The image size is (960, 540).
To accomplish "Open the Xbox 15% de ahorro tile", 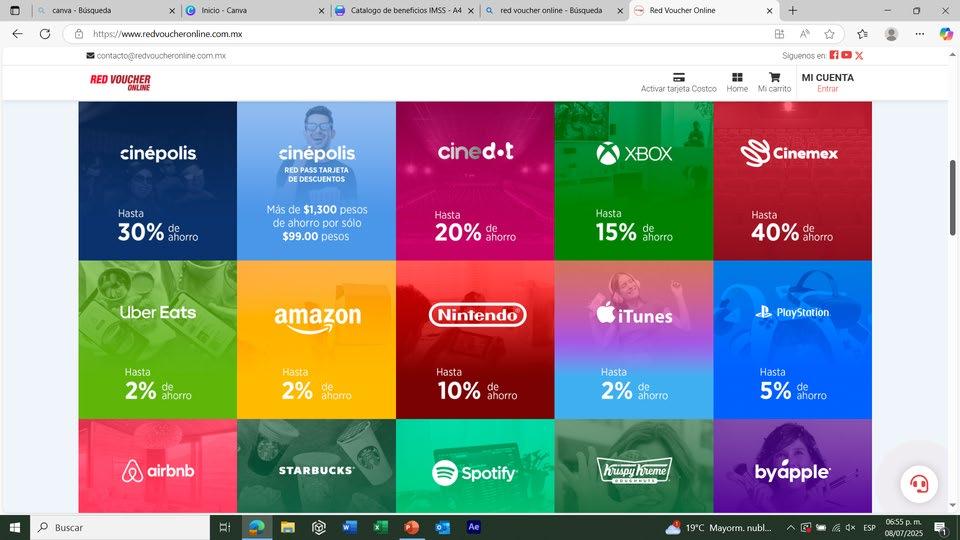I will [634, 181].
